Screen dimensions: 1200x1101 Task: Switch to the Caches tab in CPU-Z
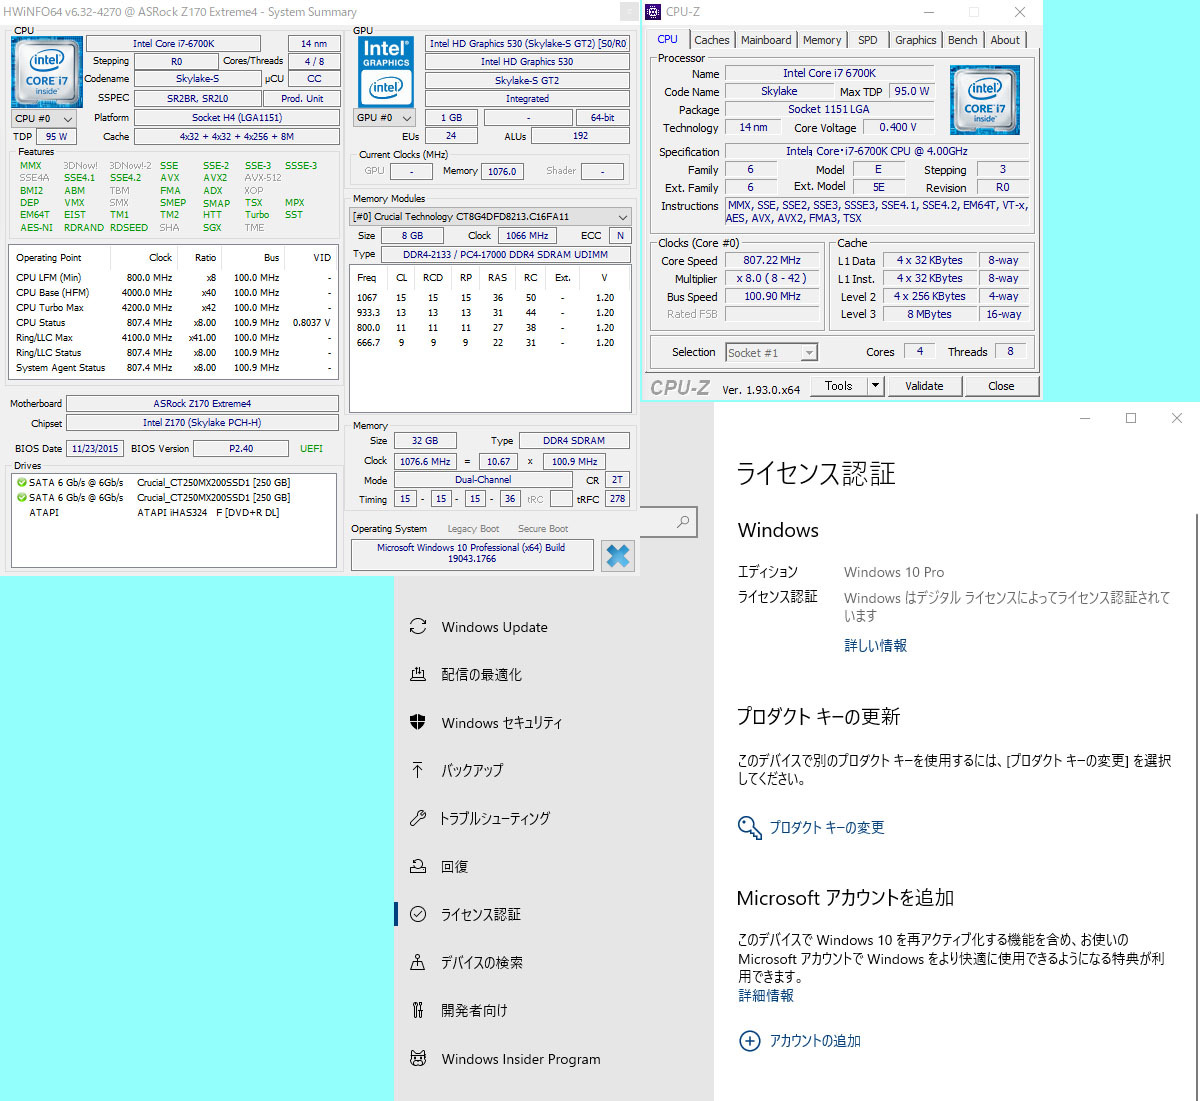tap(711, 40)
